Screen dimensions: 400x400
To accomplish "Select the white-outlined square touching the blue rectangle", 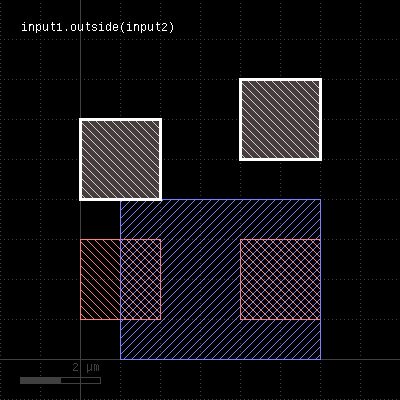I will 120,159.
